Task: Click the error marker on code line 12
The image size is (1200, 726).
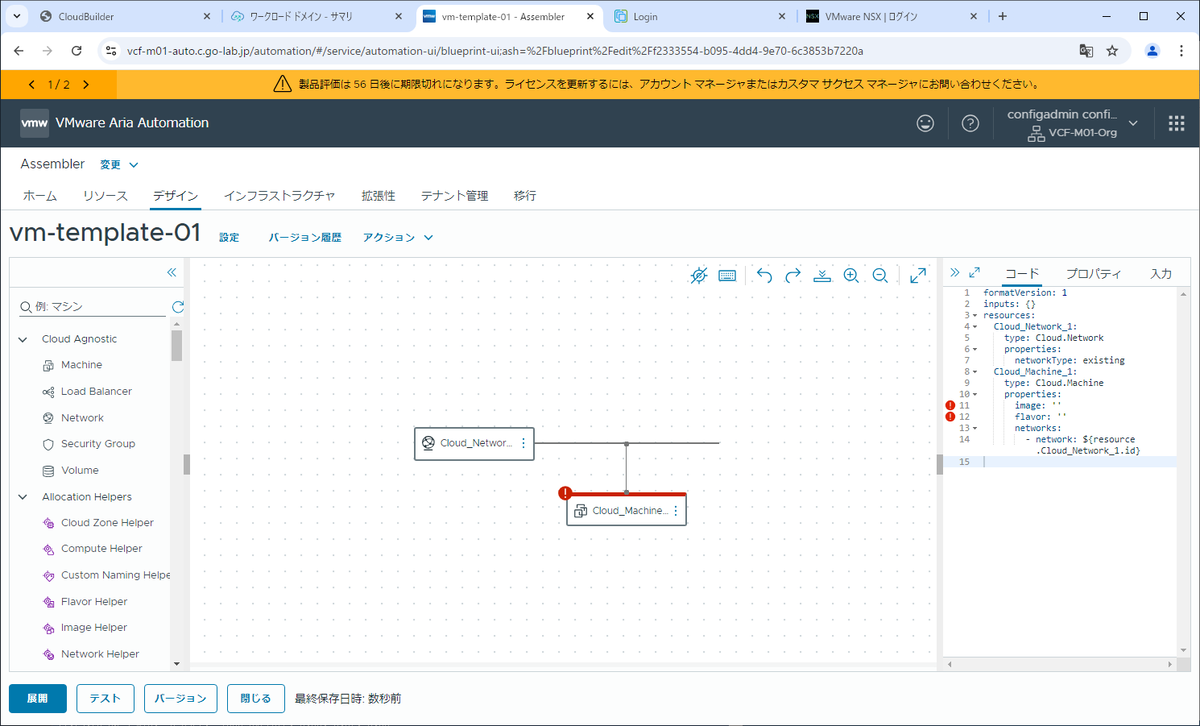Action: tap(950, 416)
